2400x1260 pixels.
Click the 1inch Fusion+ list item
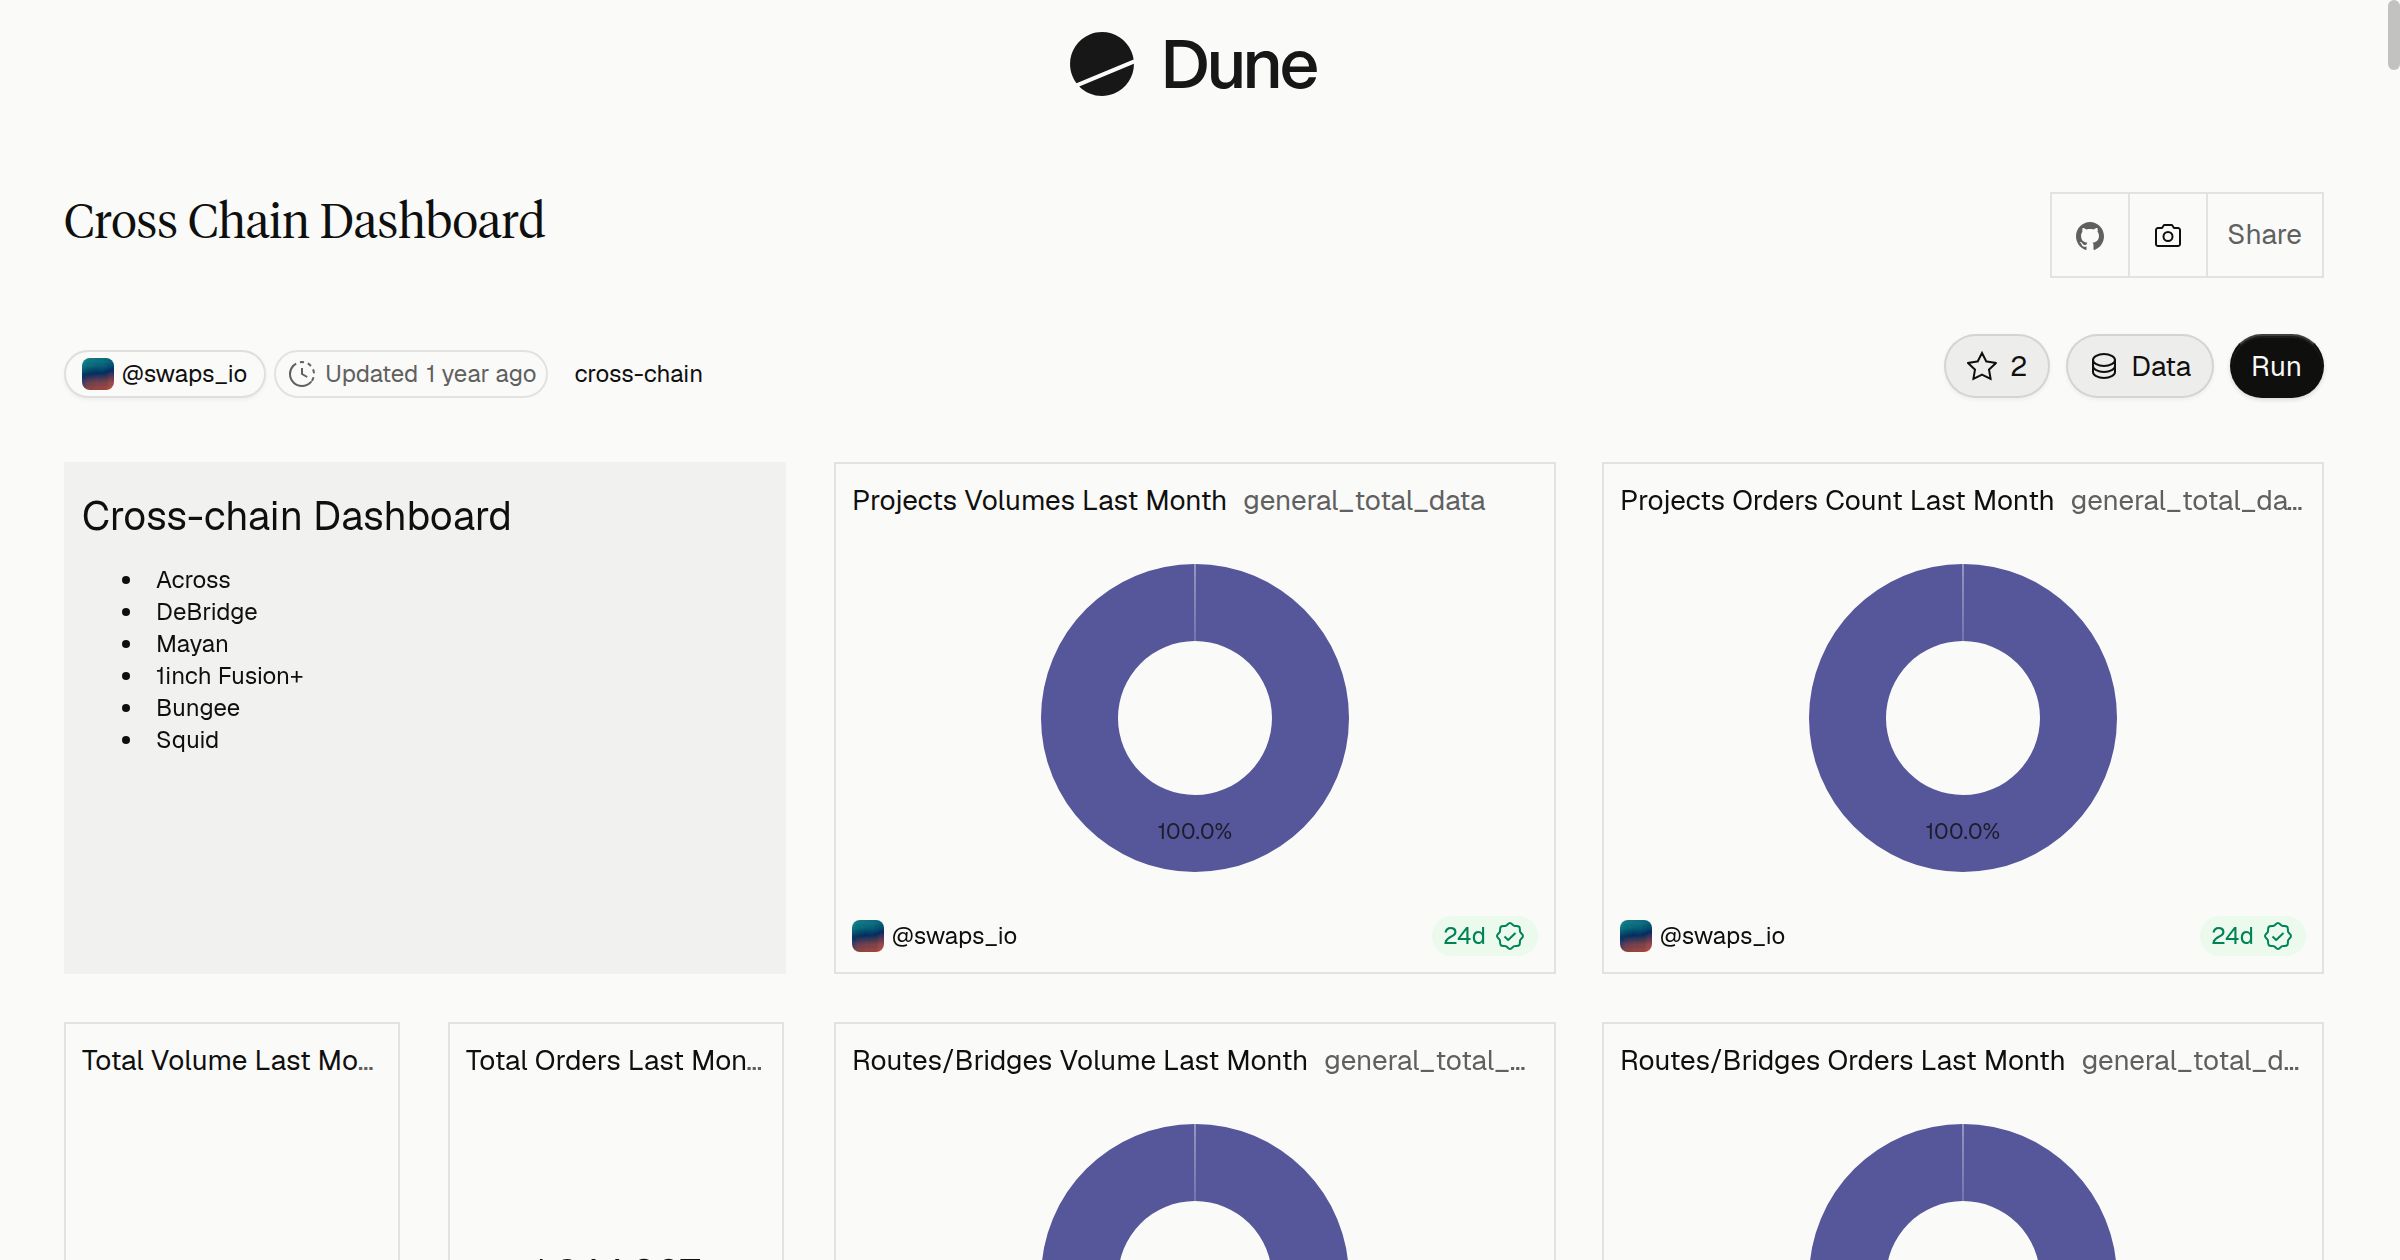pos(229,676)
